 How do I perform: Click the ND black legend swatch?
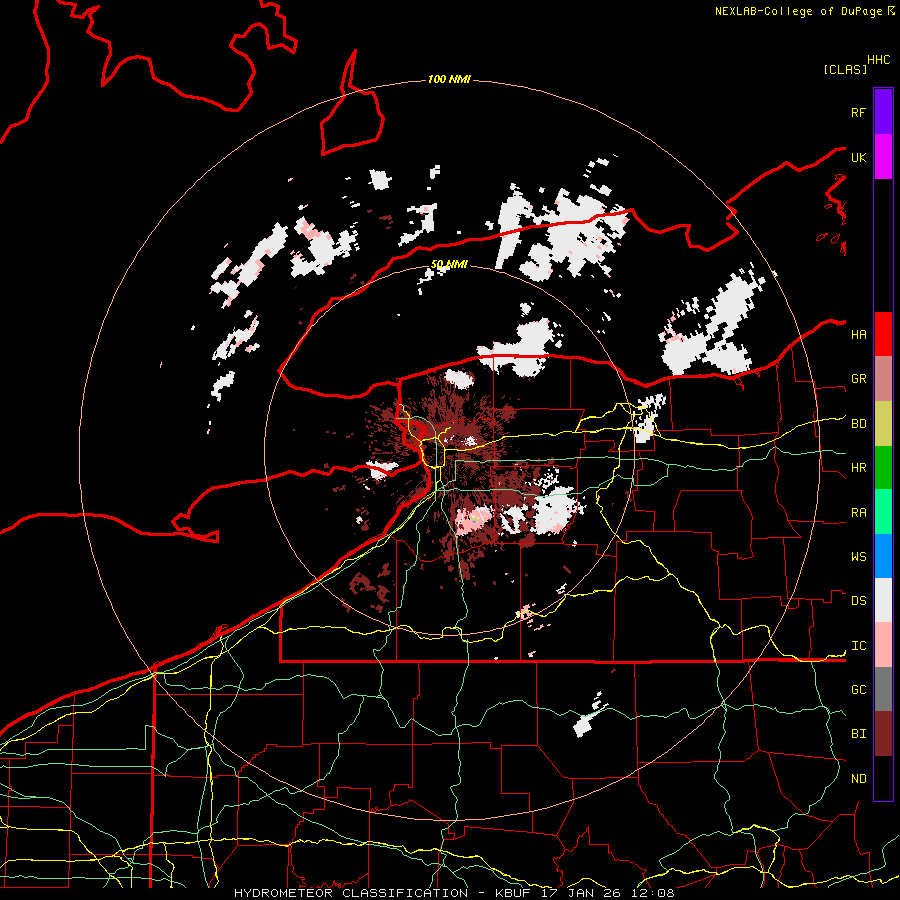883,778
